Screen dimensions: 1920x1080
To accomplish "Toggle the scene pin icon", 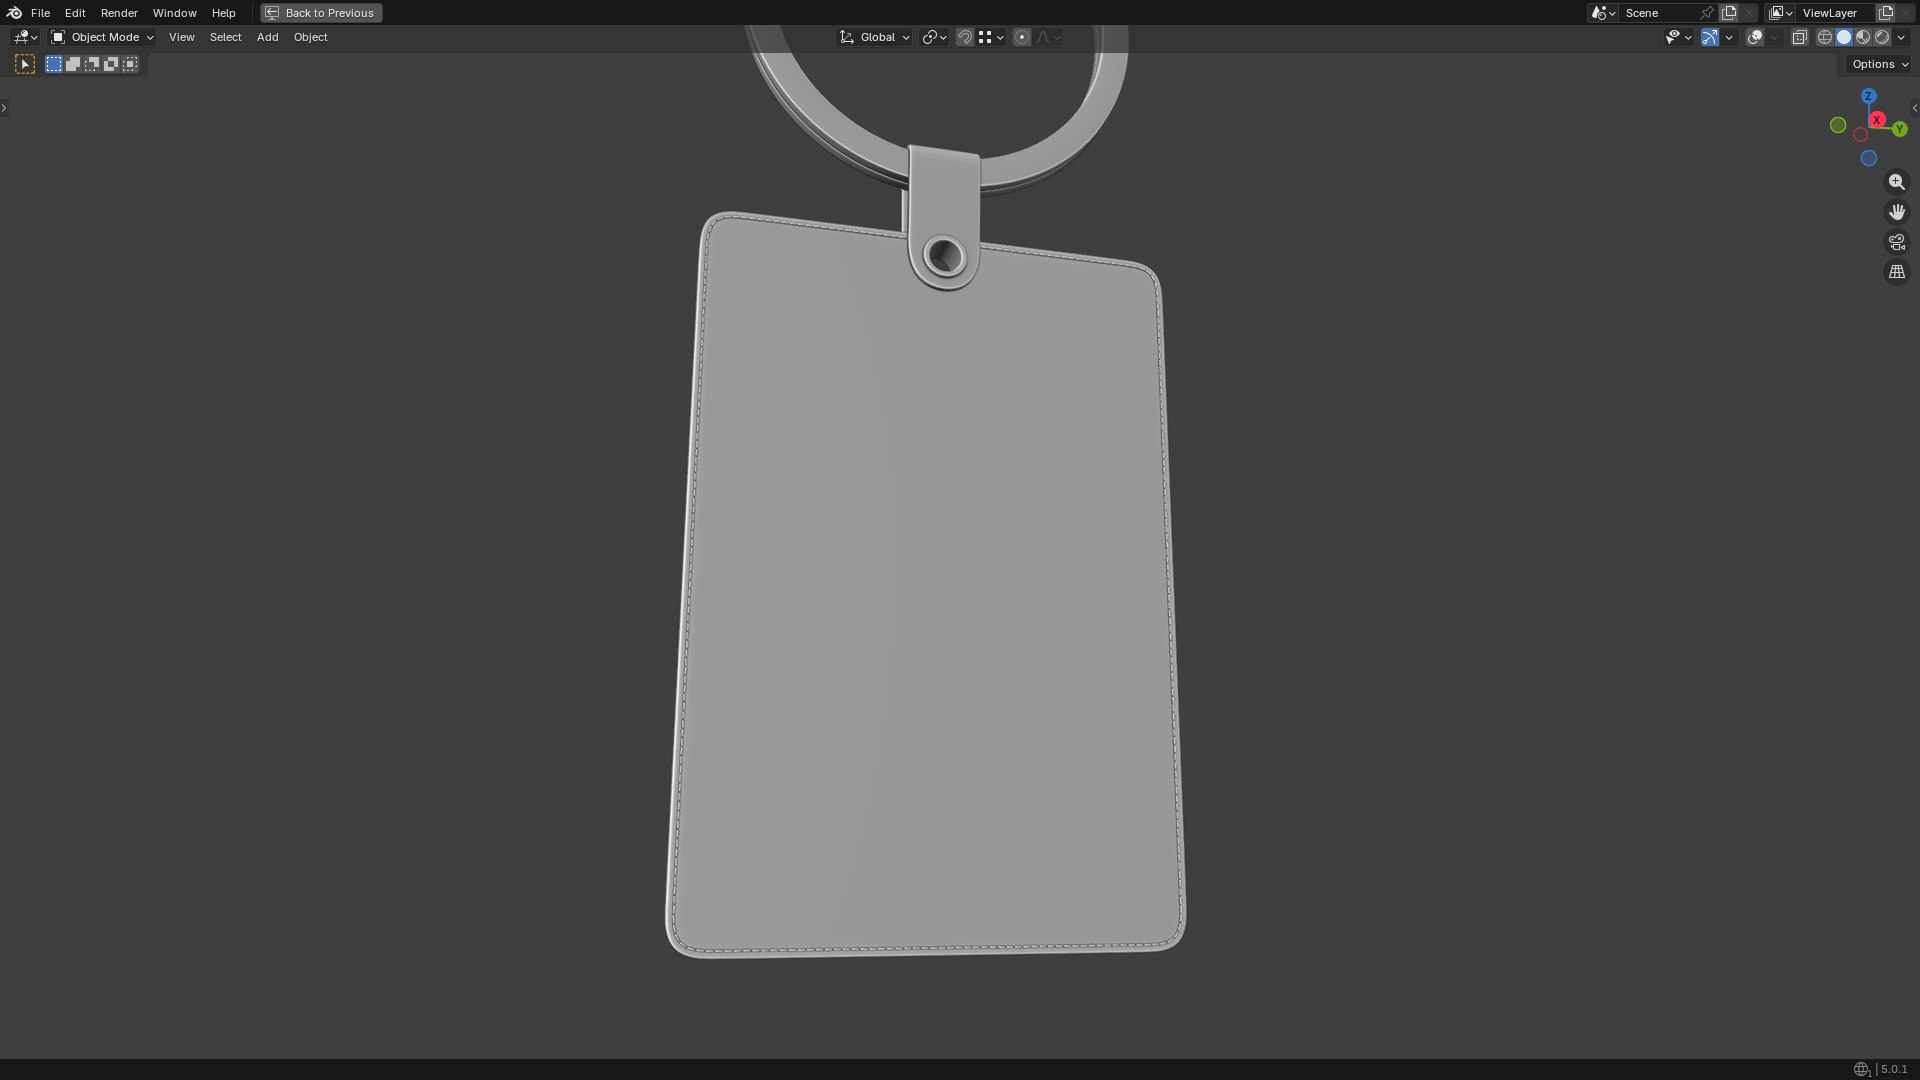I will pyautogui.click(x=1707, y=13).
